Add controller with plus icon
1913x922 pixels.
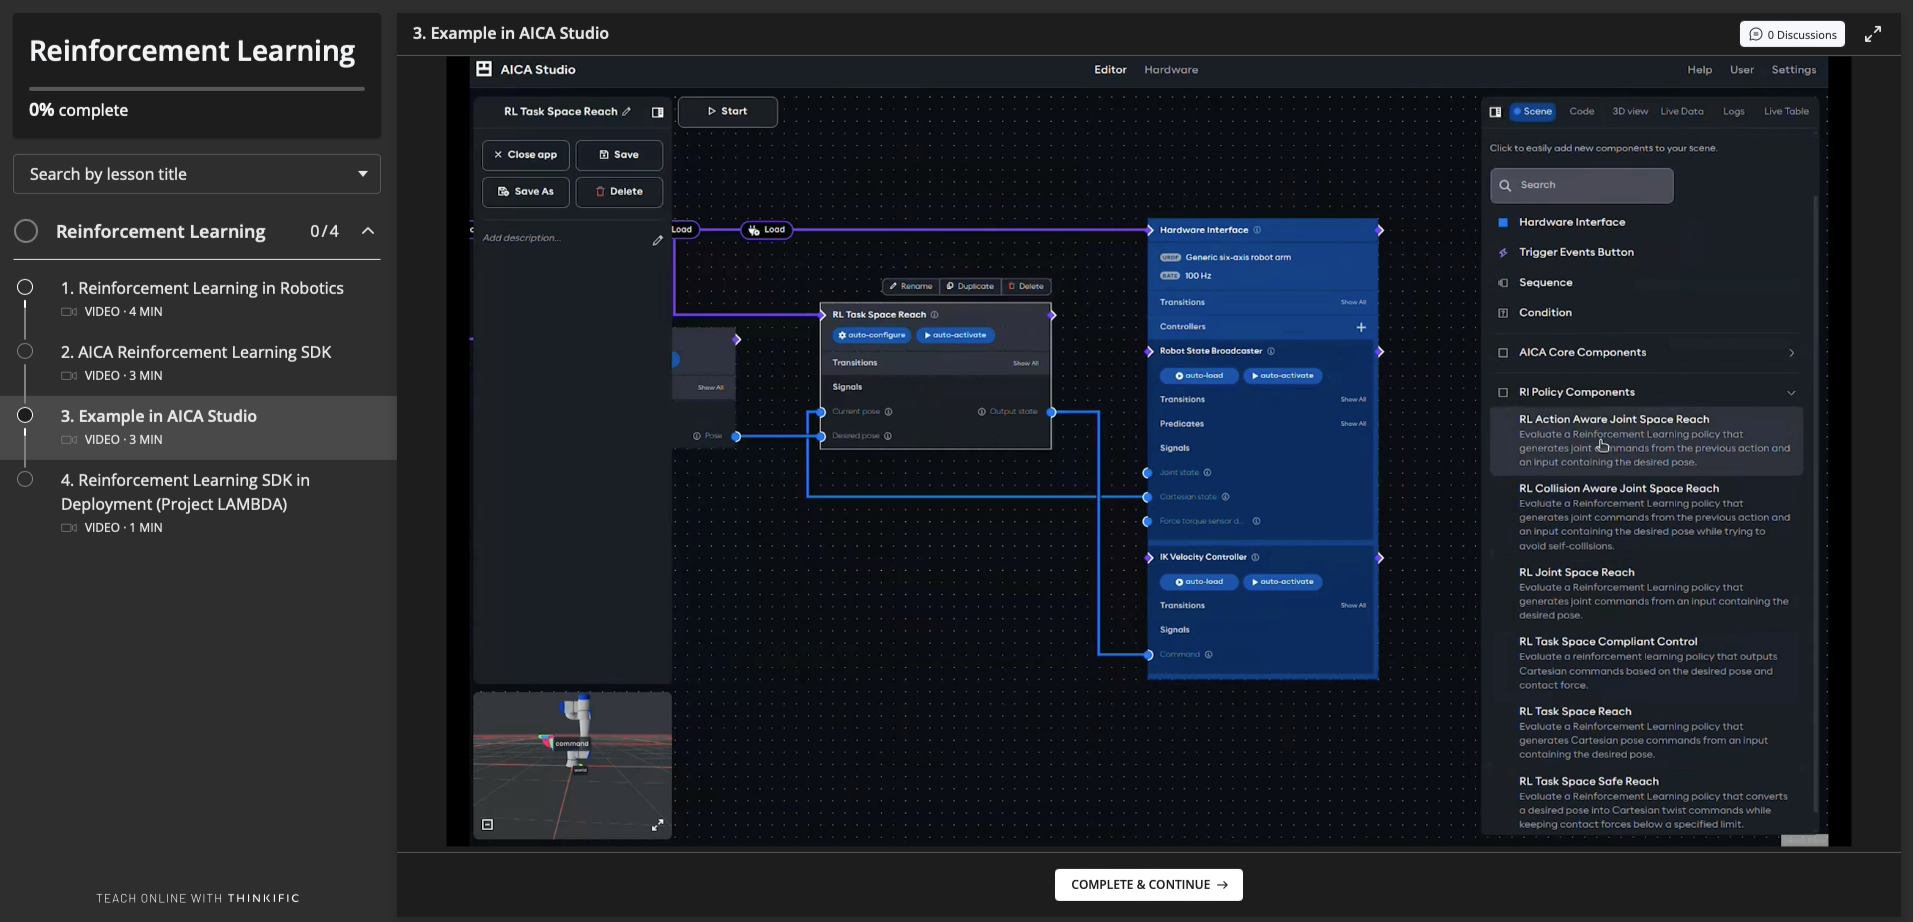click(1360, 327)
